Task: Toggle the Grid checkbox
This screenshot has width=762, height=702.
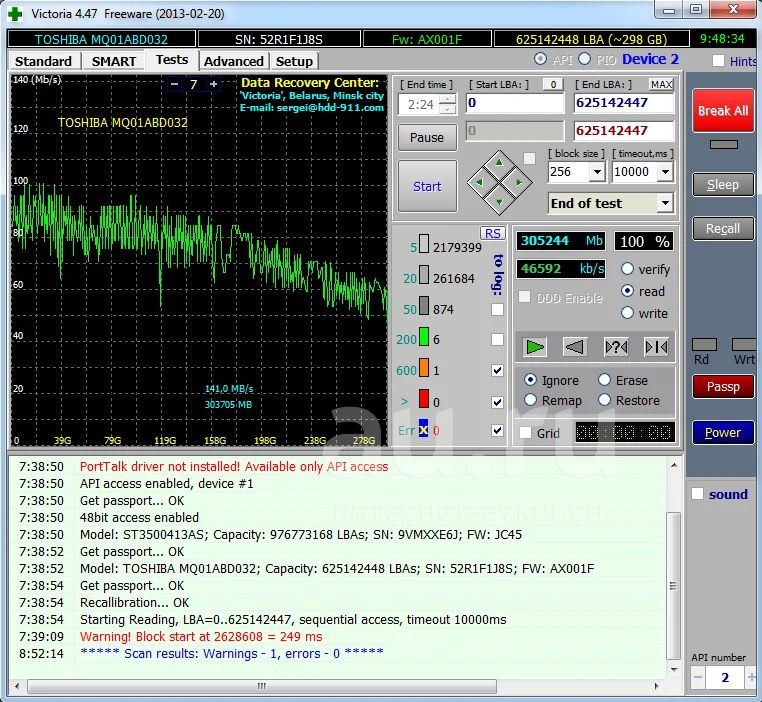Action: tap(525, 432)
